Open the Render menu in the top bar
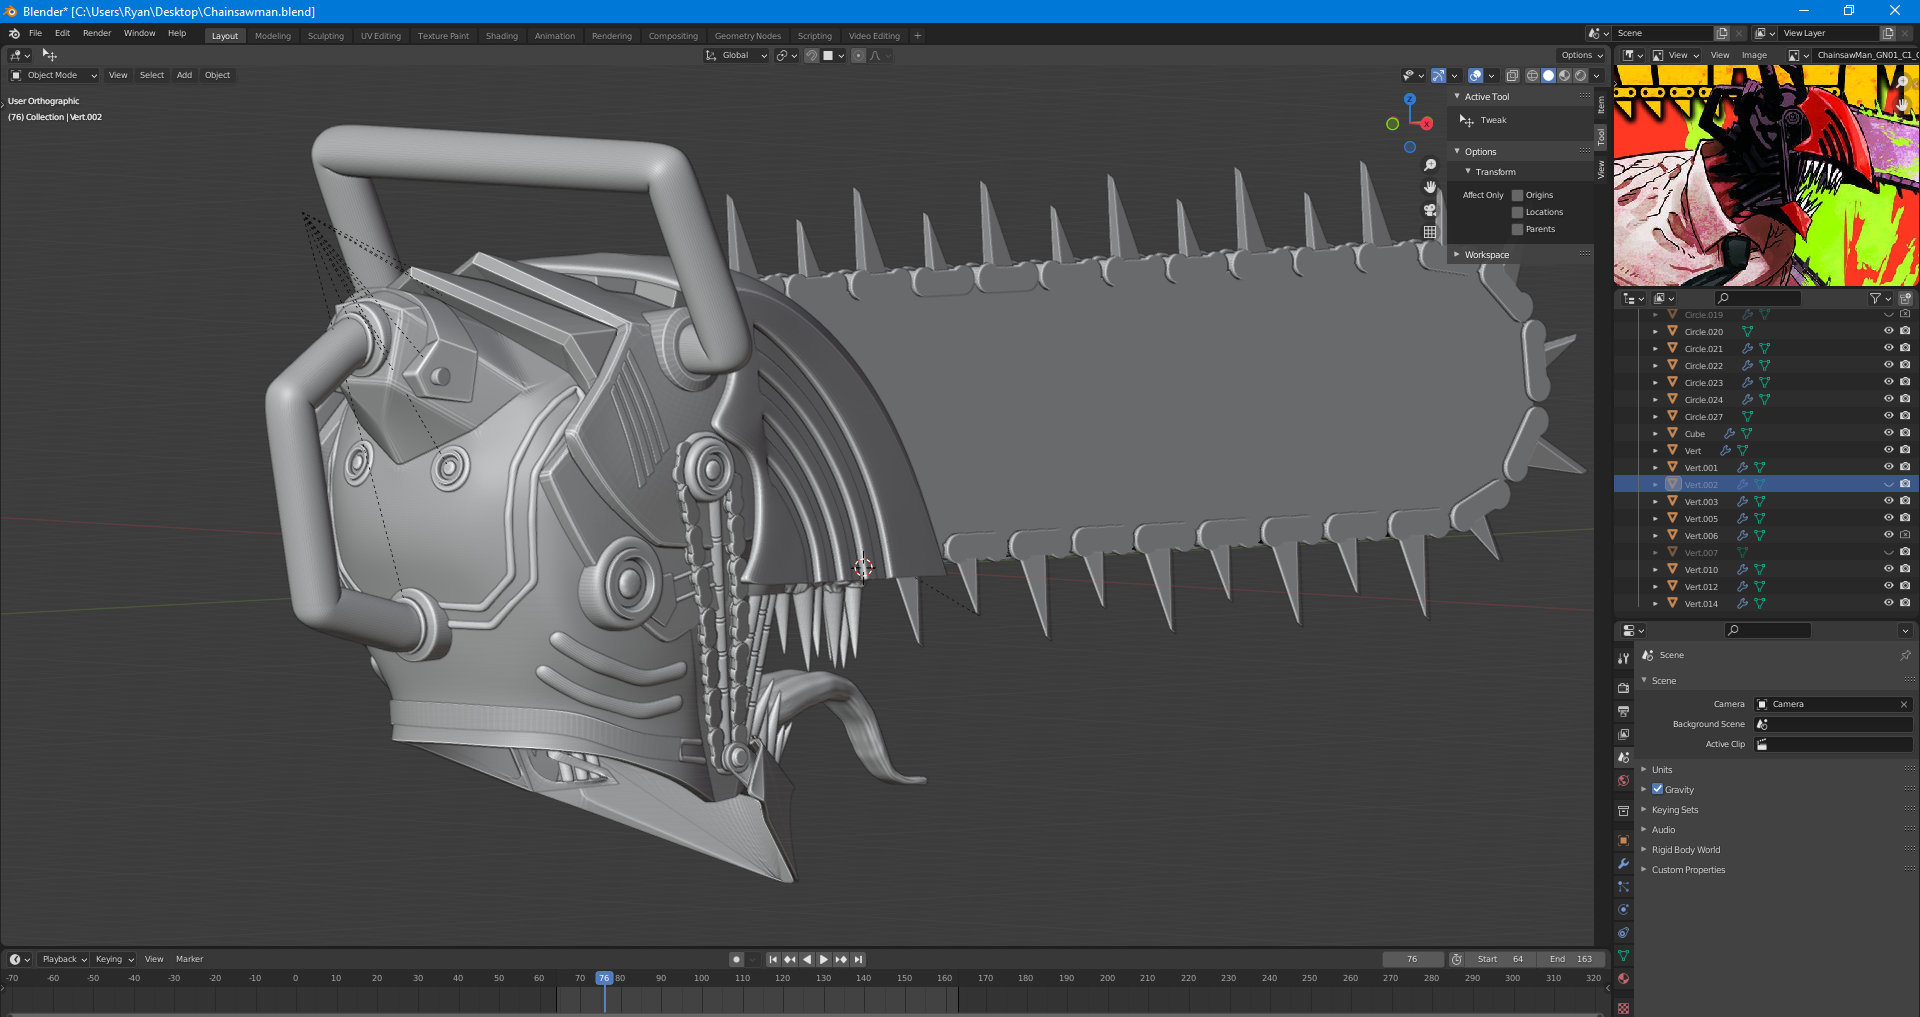The height and width of the screenshot is (1017, 1920). point(96,32)
